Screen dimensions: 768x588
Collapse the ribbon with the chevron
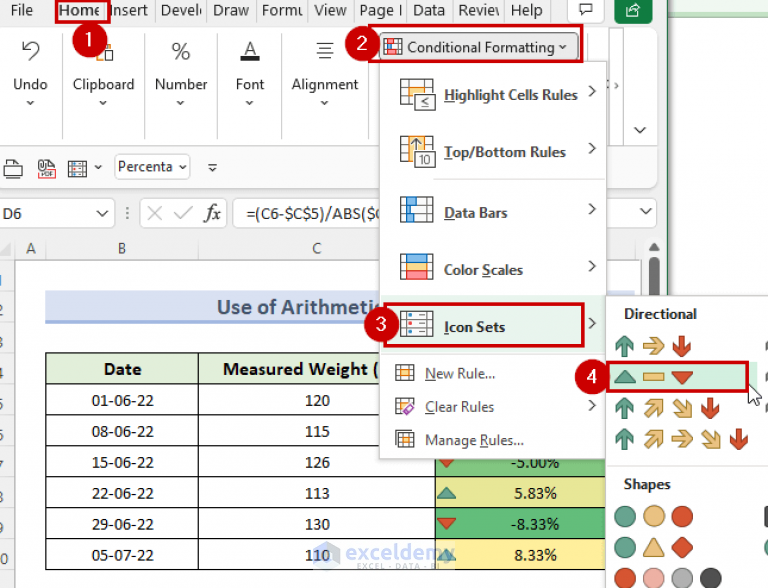pyautogui.click(x=640, y=130)
